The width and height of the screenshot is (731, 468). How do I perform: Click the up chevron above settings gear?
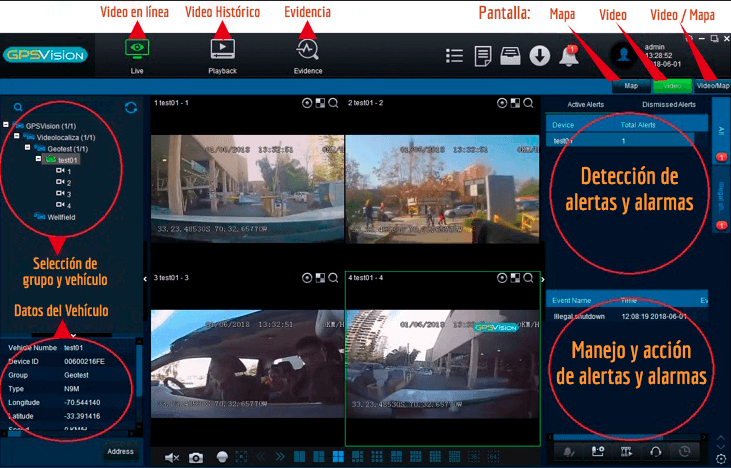pos(721,438)
